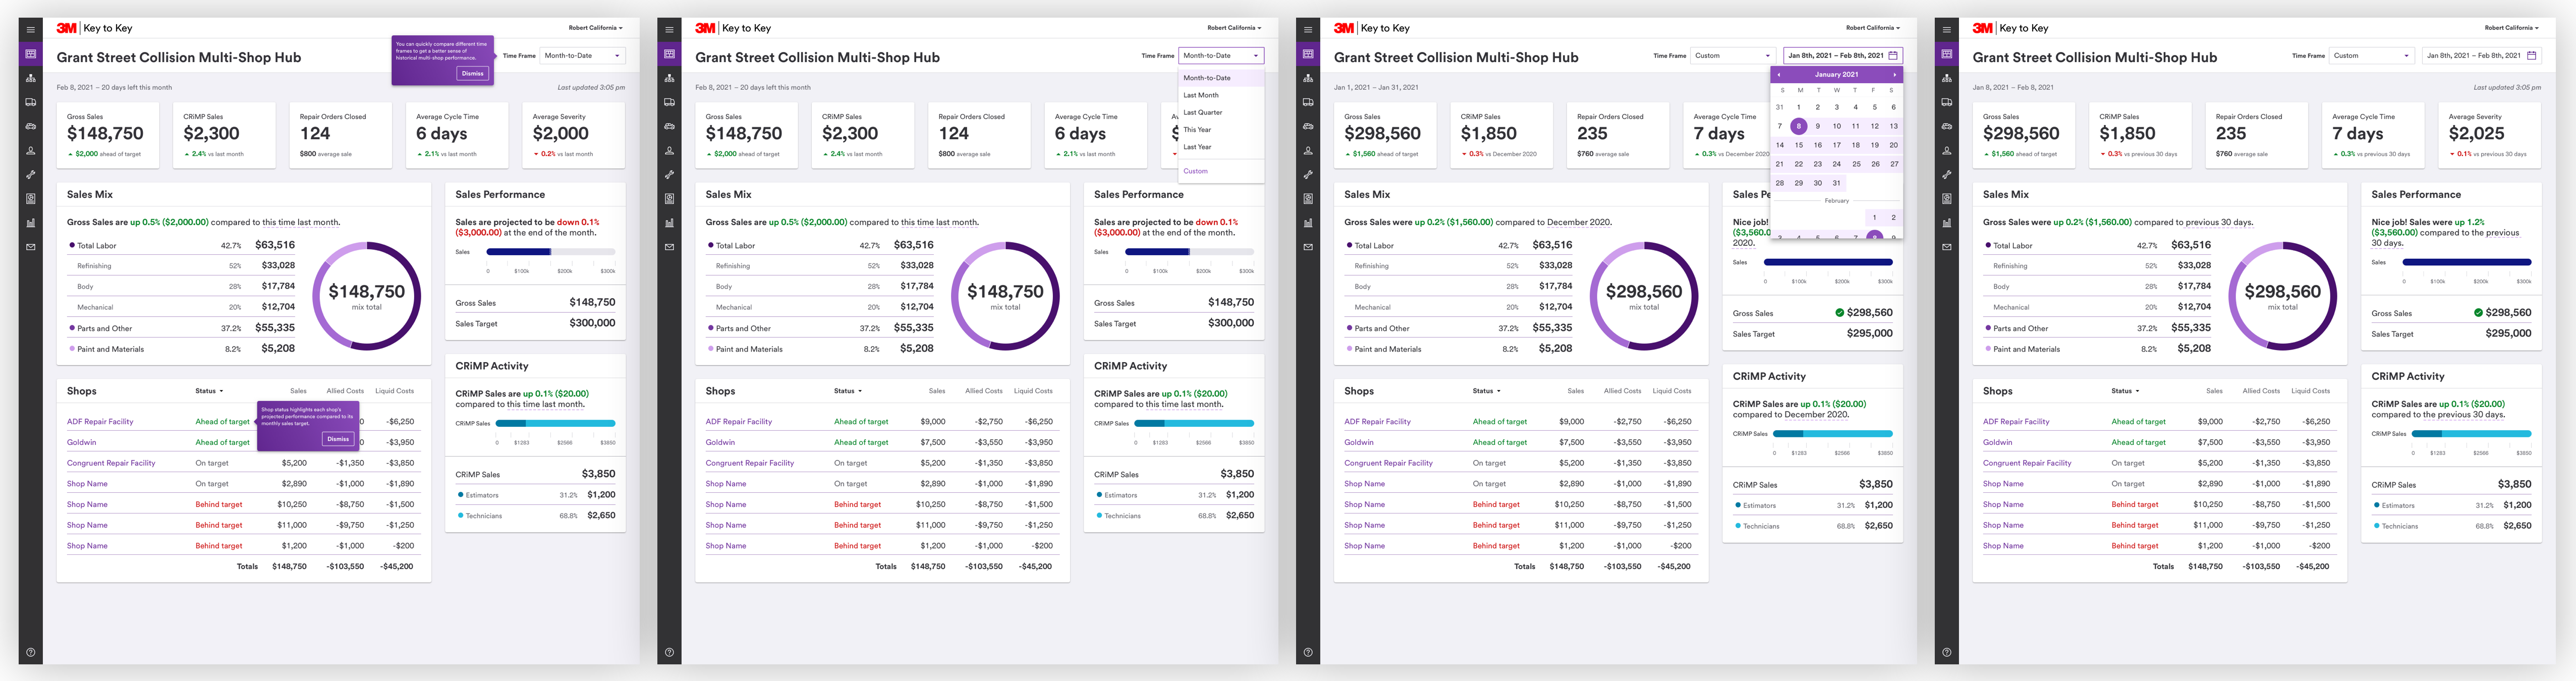Click envelope icon in rightmost dashboard's sidebar
This screenshot has width=2576, height=681.
point(1947,247)
